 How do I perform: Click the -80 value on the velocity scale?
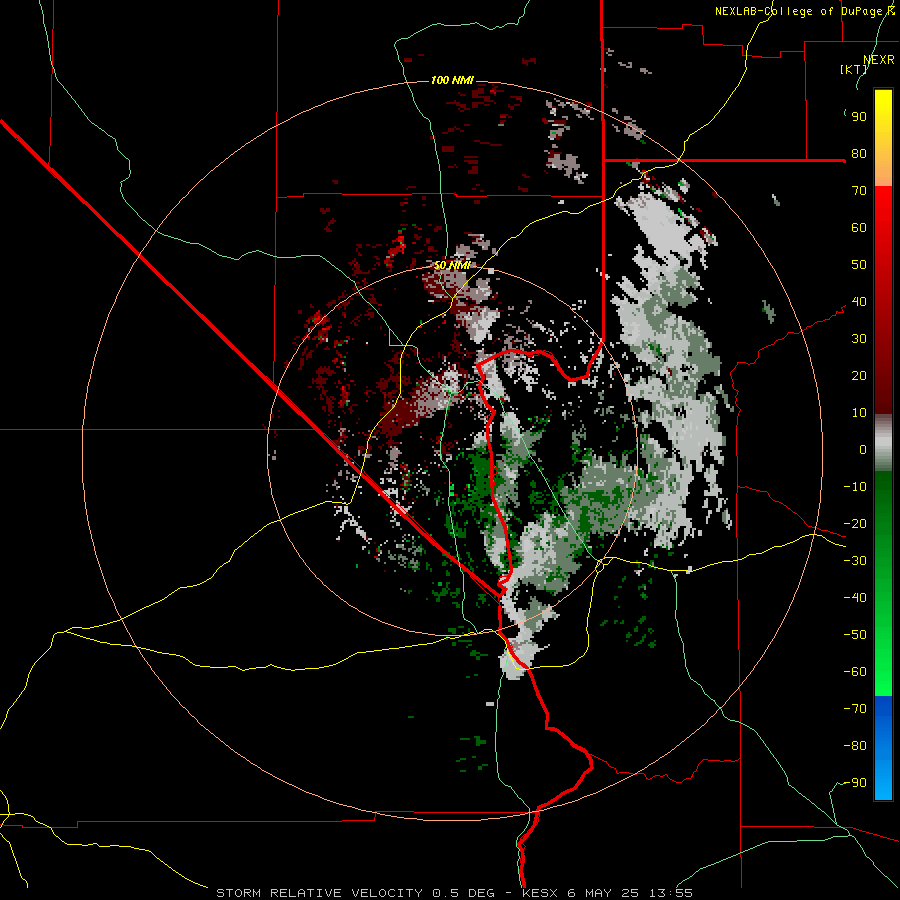pos(855,746)
